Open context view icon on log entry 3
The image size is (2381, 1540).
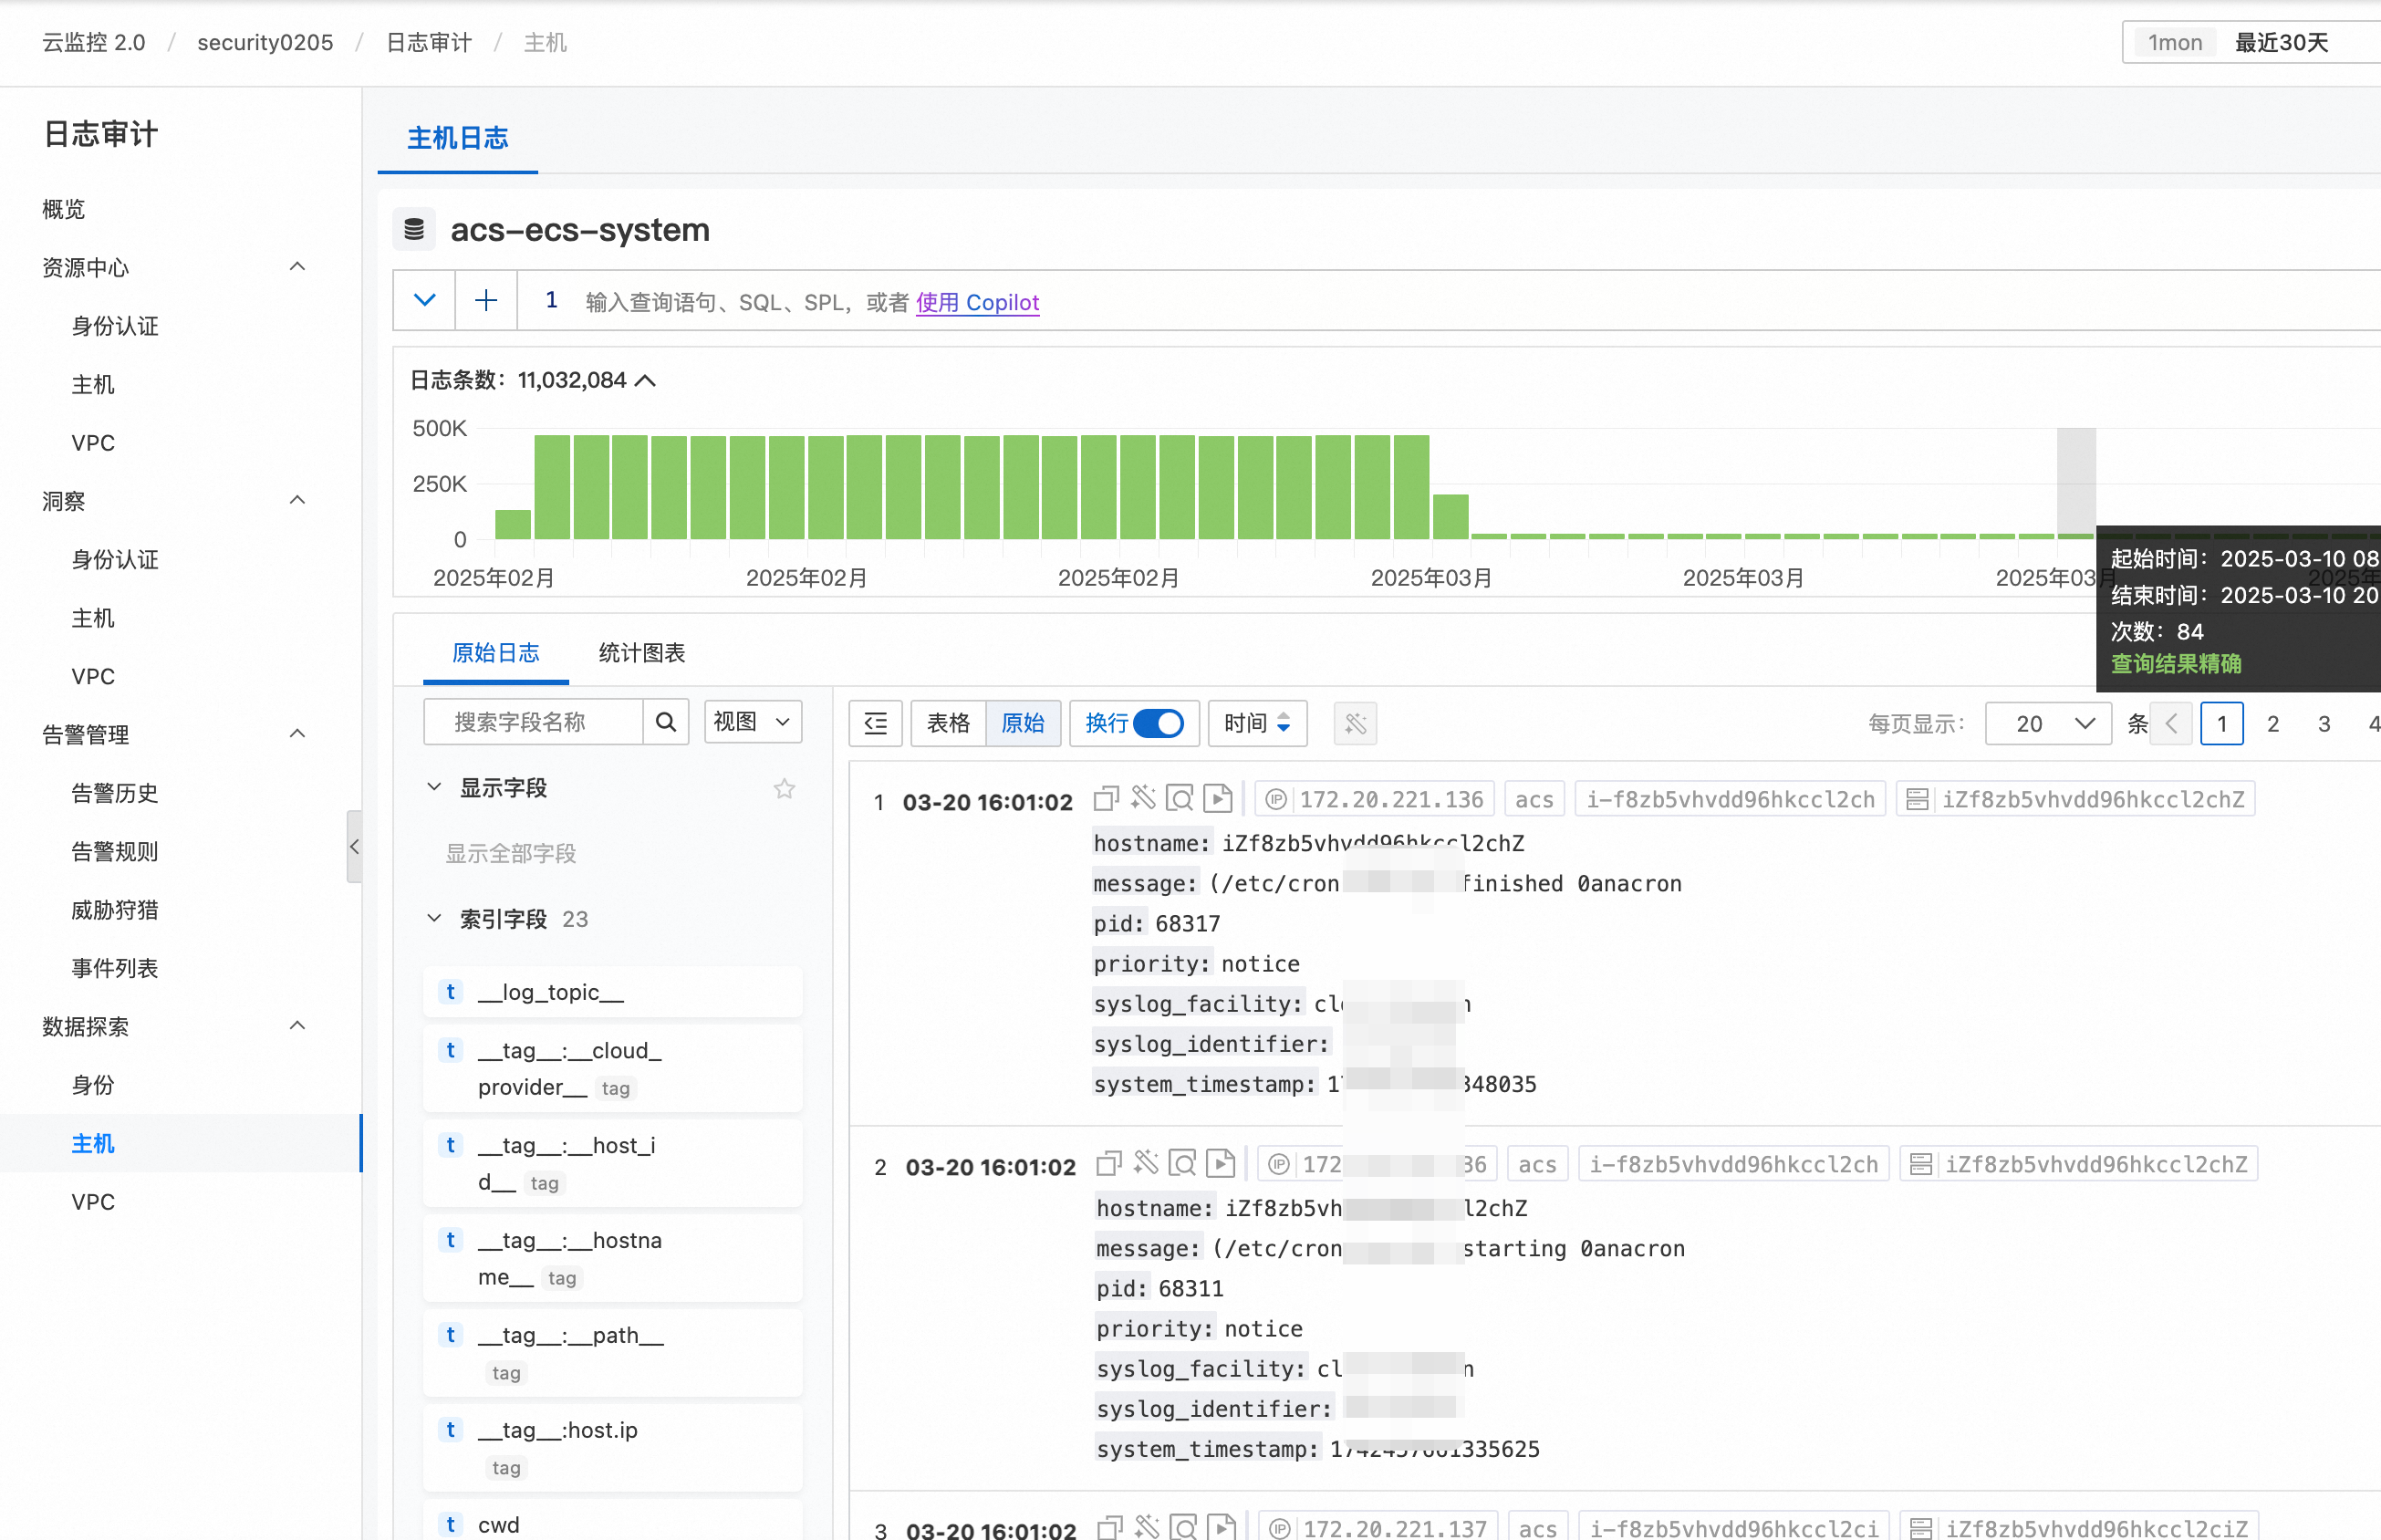[1184, 1528]
